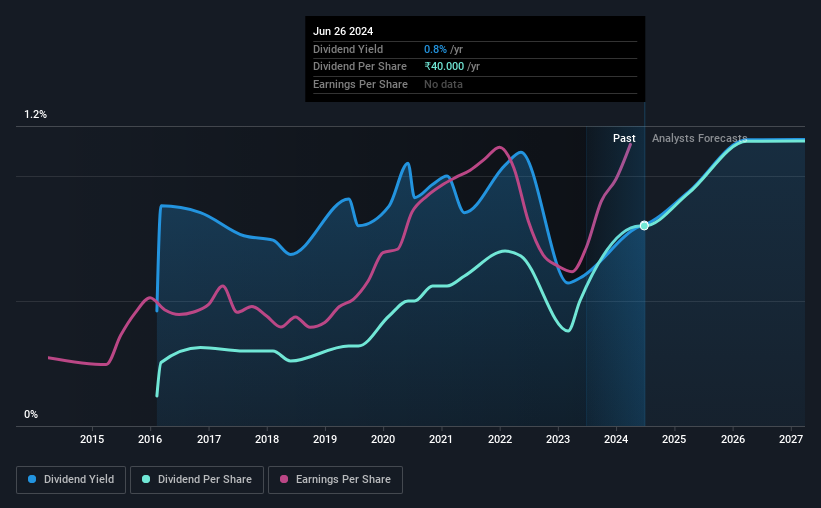The height and width of the screenshot is (508, 821).
Task: Click the 'Earnings Per Share' row label in tooltip
Action: pyautogui.click(x=360, y=84)
